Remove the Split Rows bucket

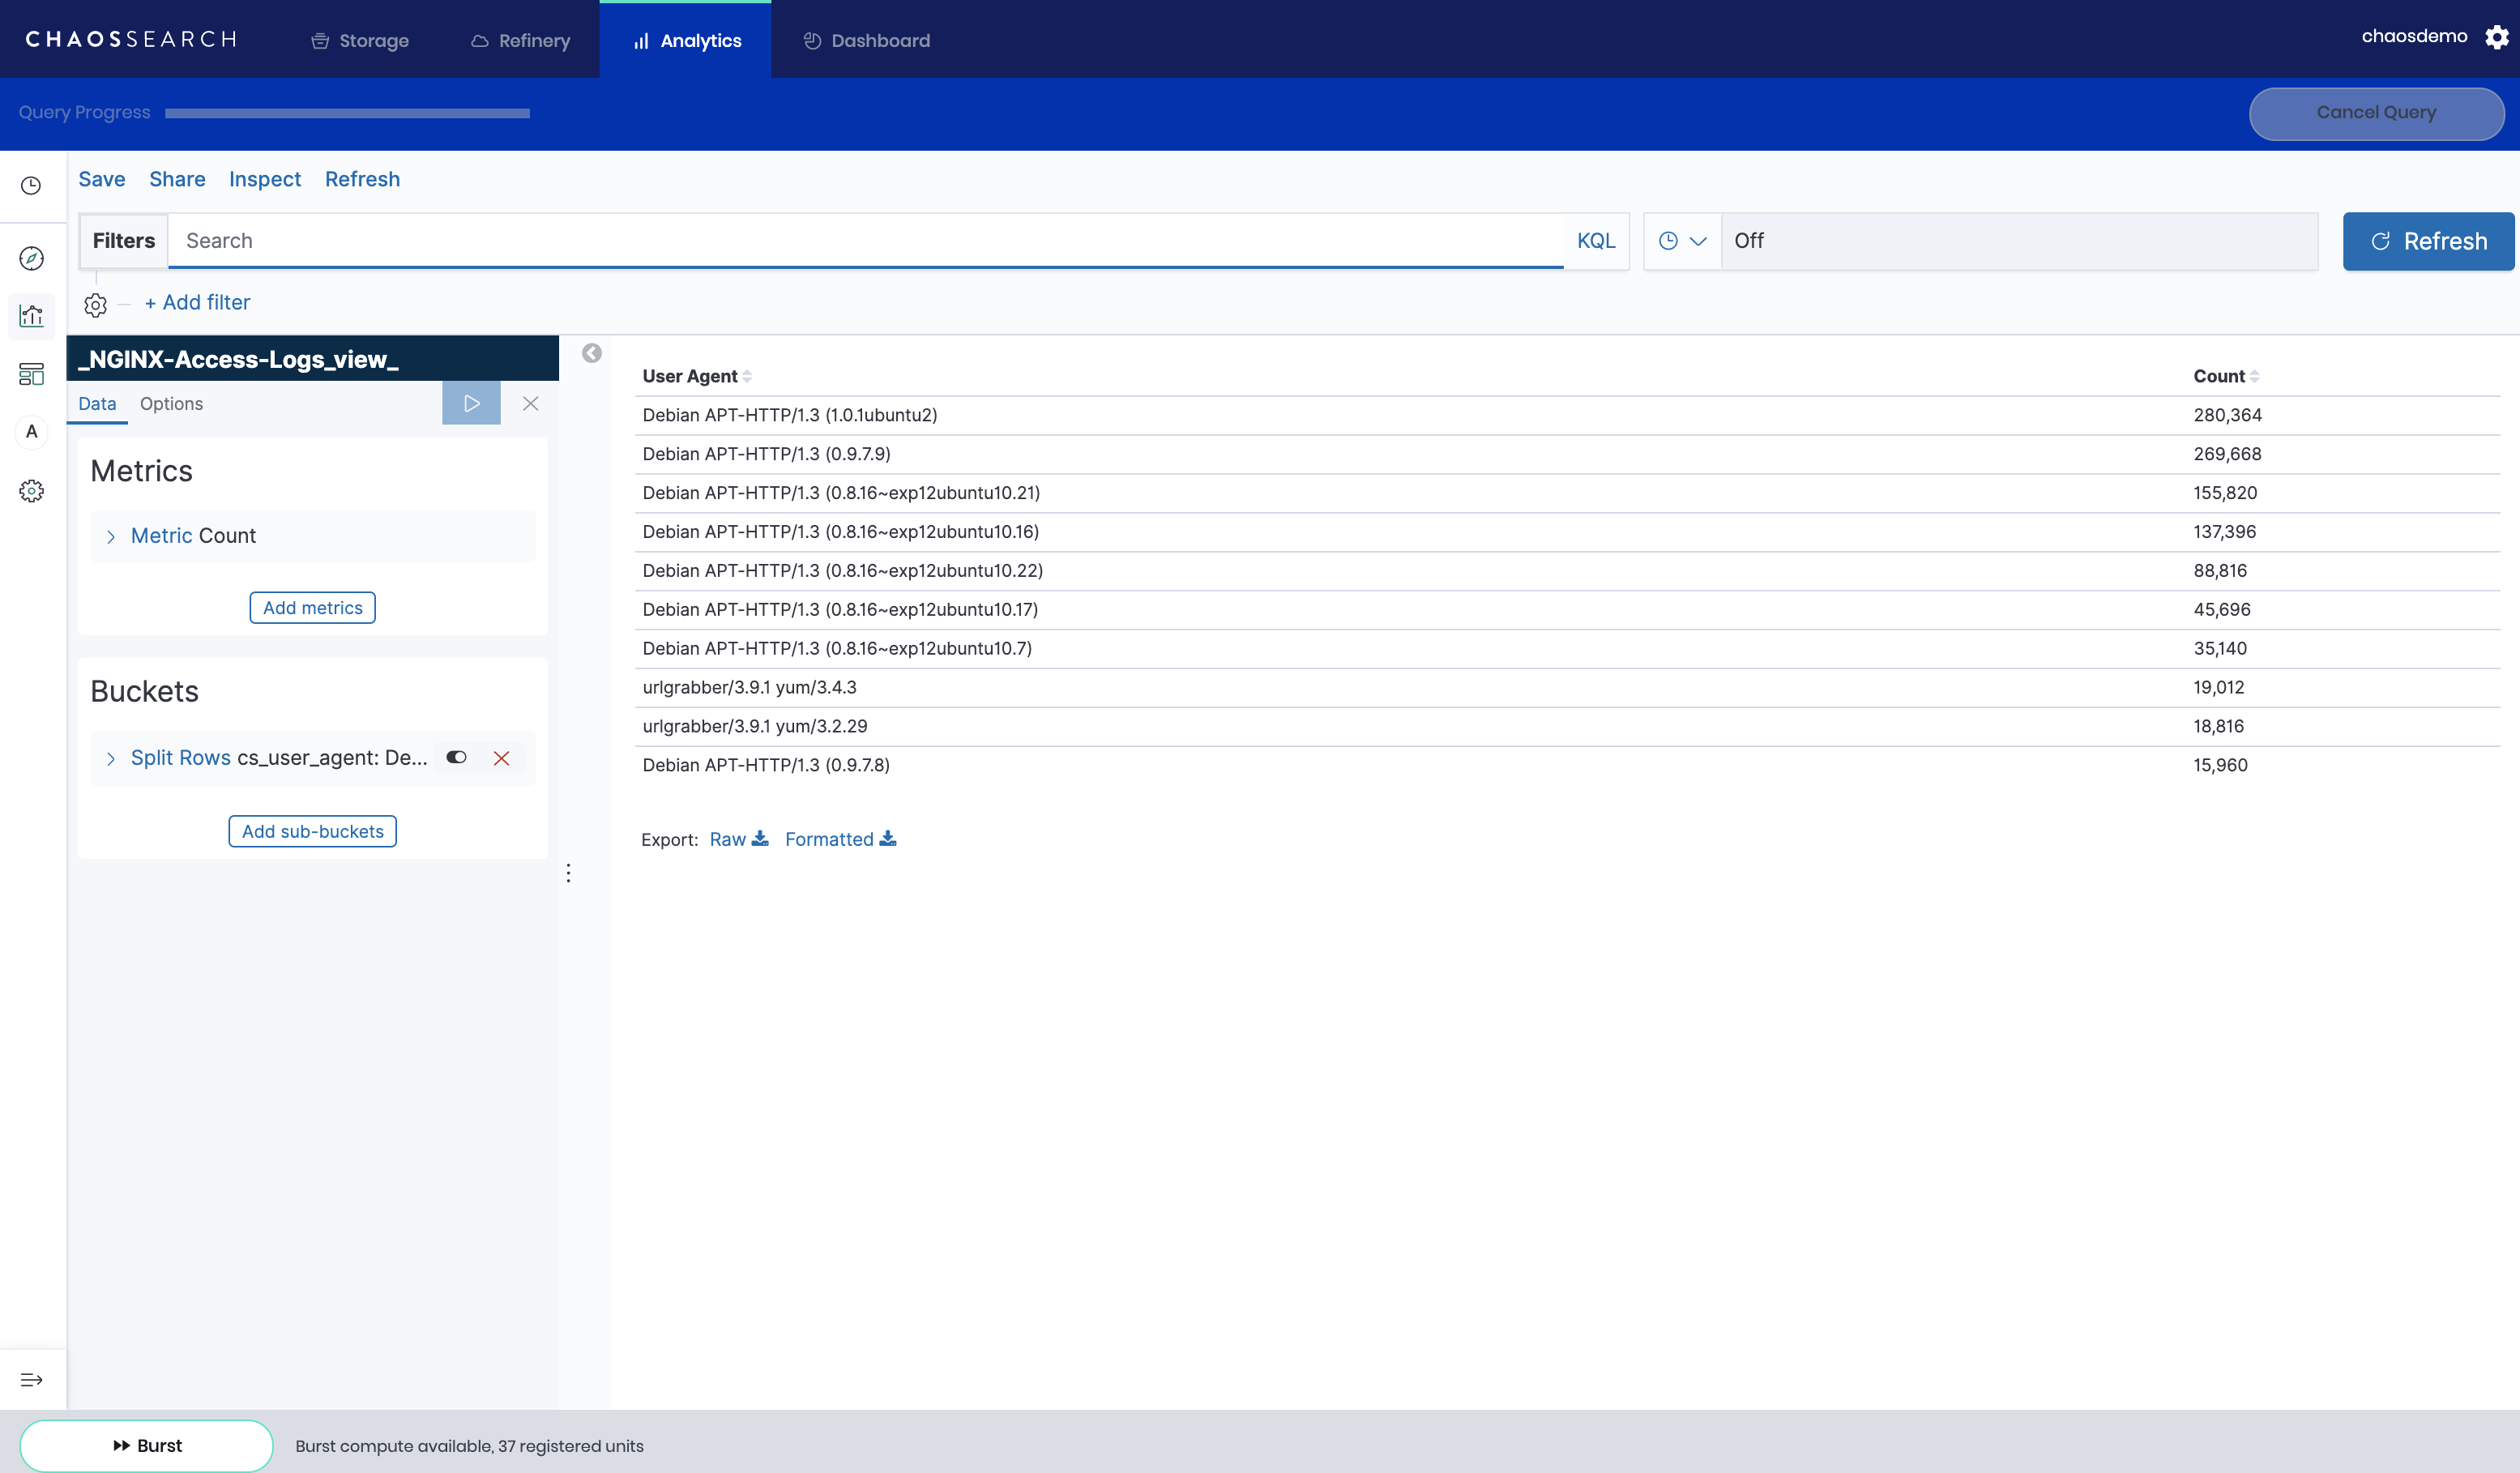point(501,758)
